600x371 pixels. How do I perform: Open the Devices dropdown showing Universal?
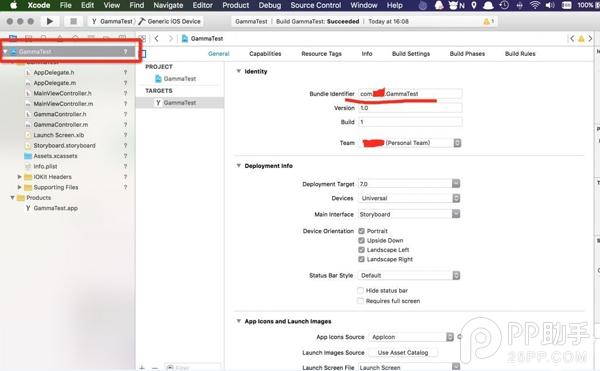409,198
